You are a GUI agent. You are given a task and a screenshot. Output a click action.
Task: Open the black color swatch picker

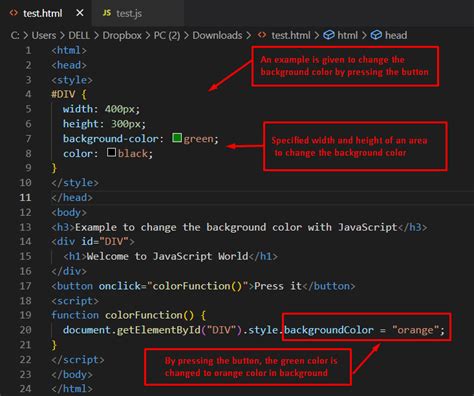111,152
